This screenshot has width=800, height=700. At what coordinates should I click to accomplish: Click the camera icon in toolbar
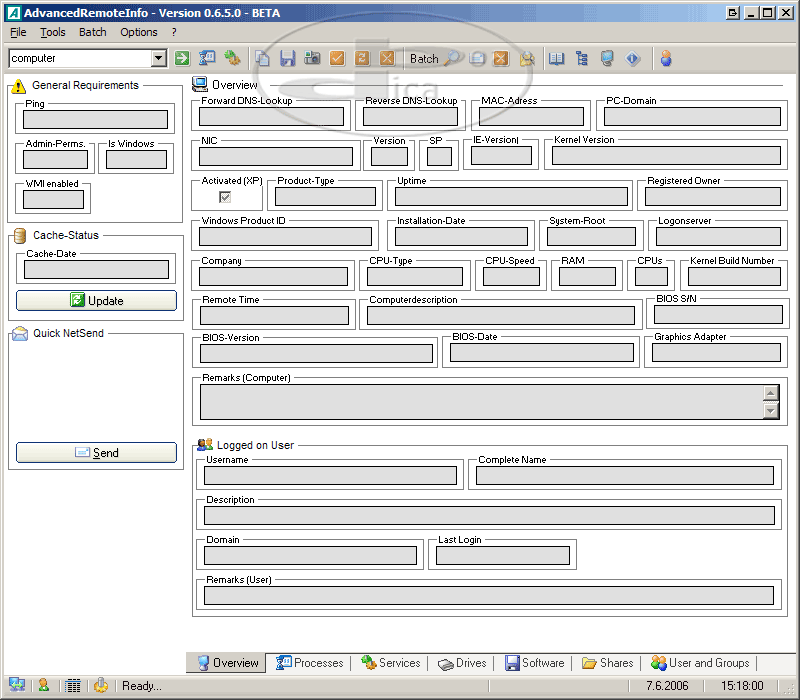coord(312,59)
